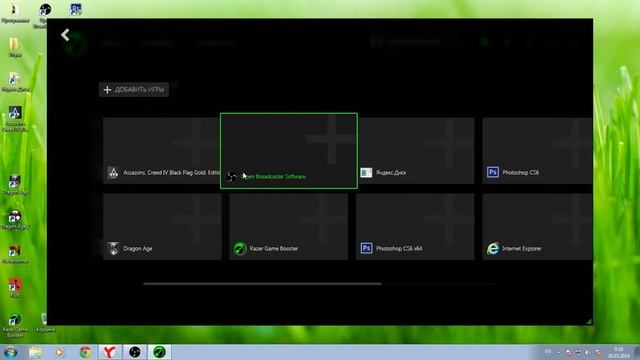Screen dimensions: 640x360
Task: Click the horizontal scrollbar below the game tiles
Action: [262, 284]
